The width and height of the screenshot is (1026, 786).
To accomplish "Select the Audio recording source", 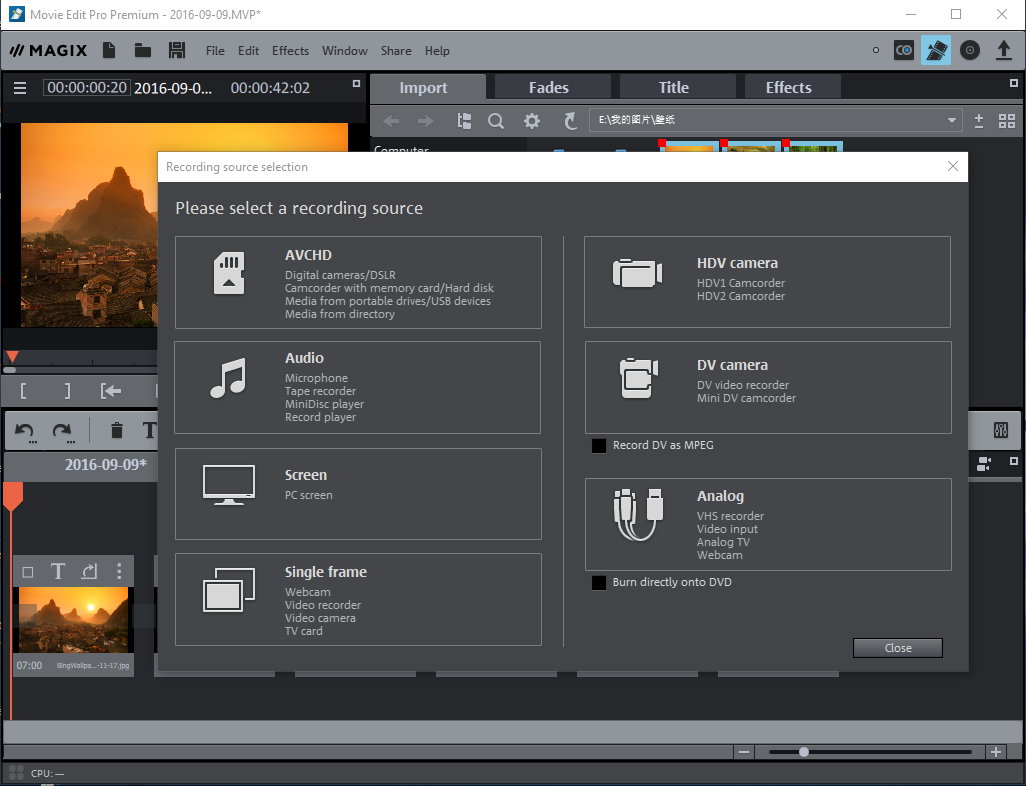I will [x=357, y=387].
